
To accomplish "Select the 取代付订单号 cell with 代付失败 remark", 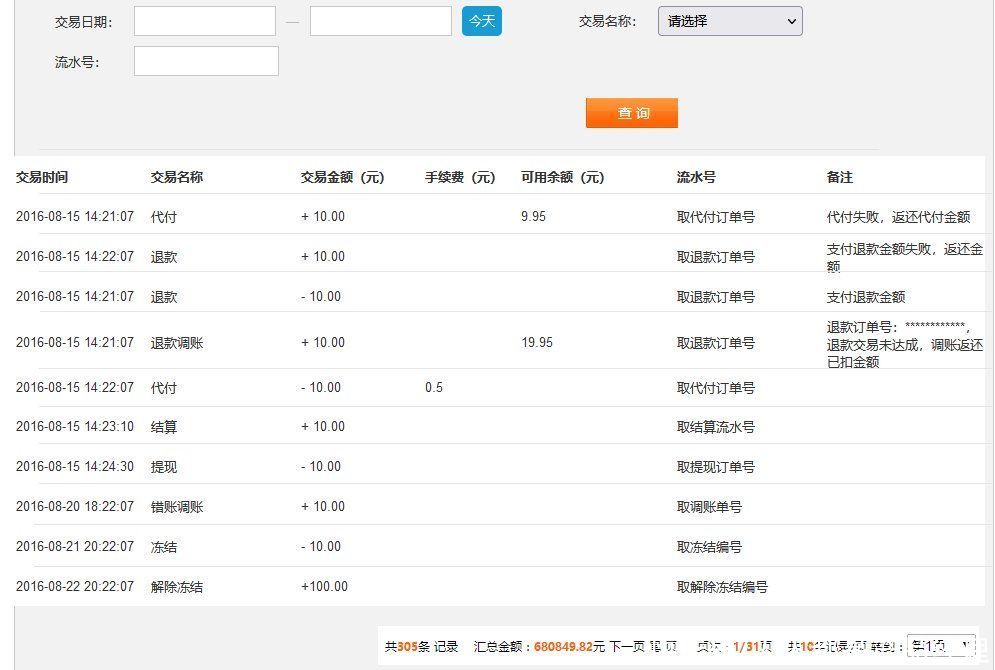I will (716, 217).
